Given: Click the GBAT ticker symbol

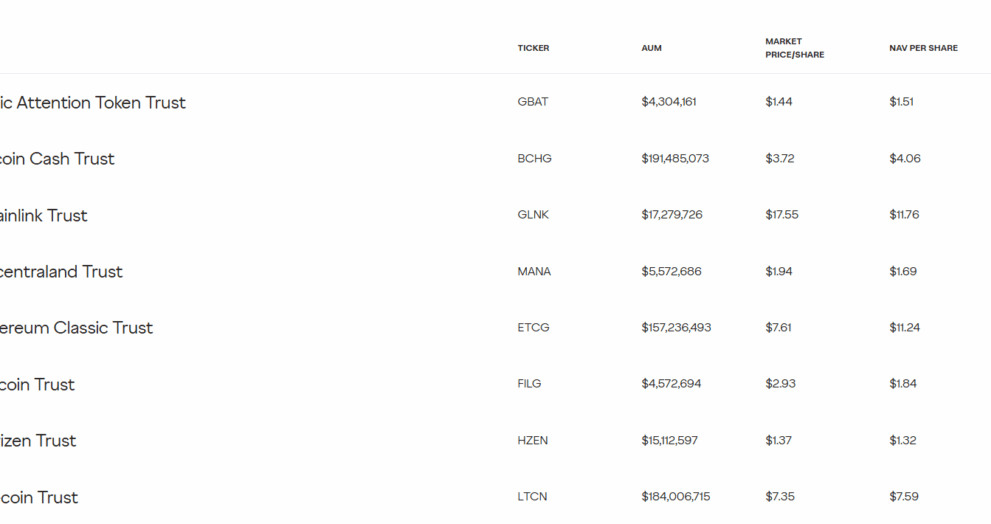Looking at the screenshot, I should (533, 102).
